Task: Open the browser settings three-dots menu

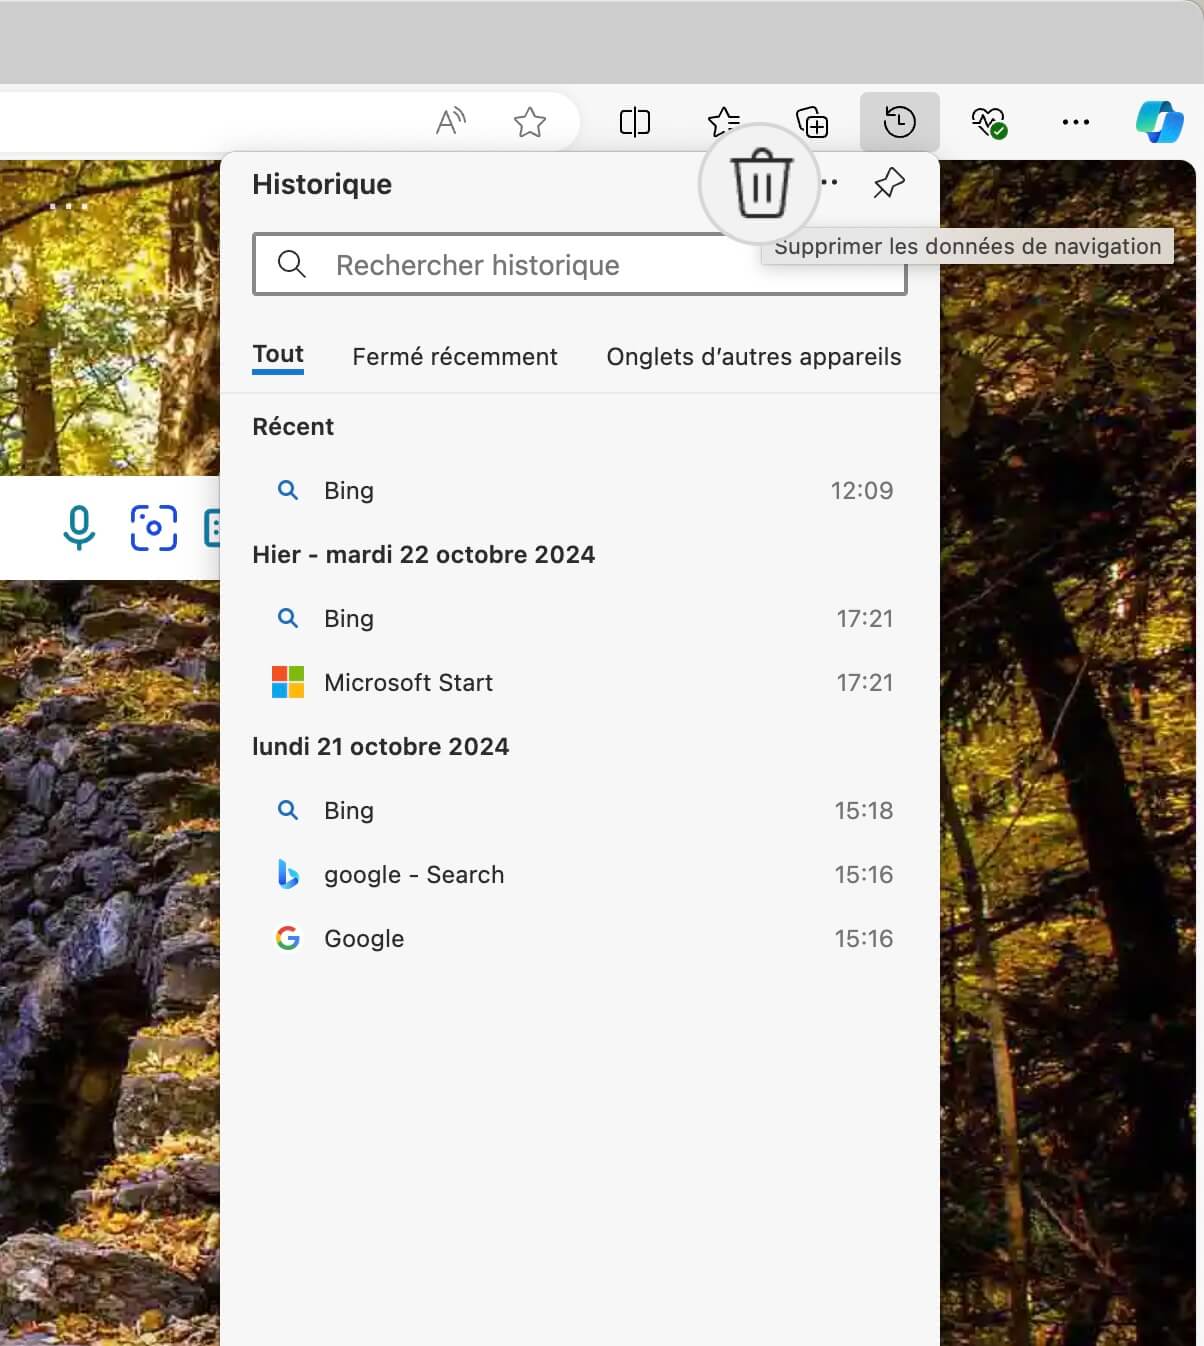Action: [1075, 122]
